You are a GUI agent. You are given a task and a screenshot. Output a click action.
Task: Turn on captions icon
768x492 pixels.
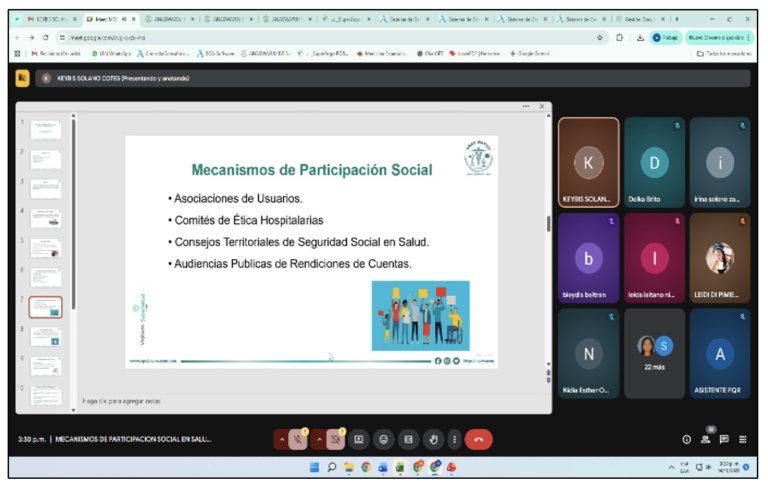click(x=408, y=439)
